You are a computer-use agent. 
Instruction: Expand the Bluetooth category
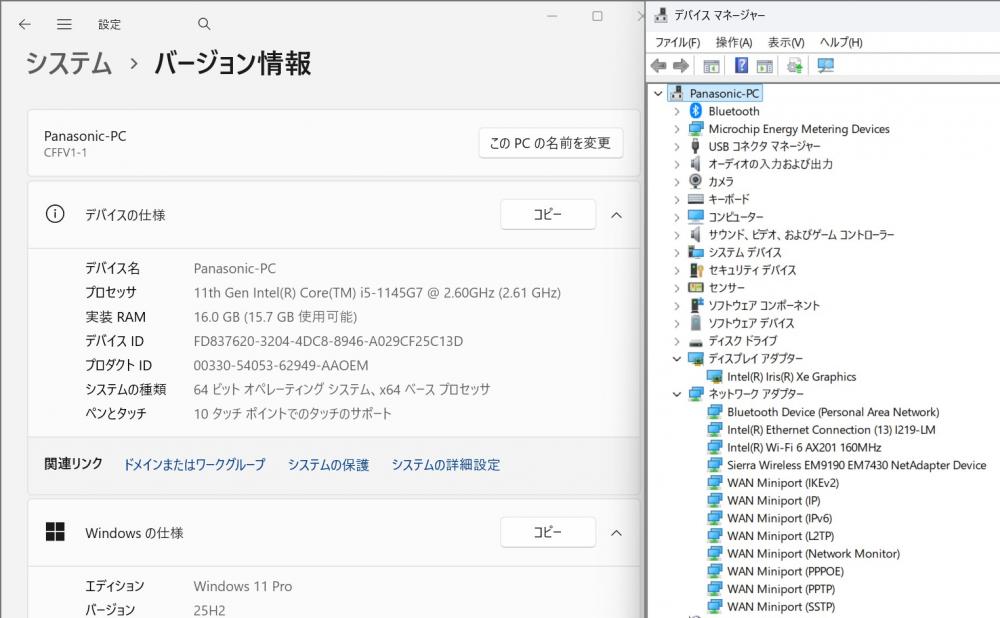pos(677,111)
